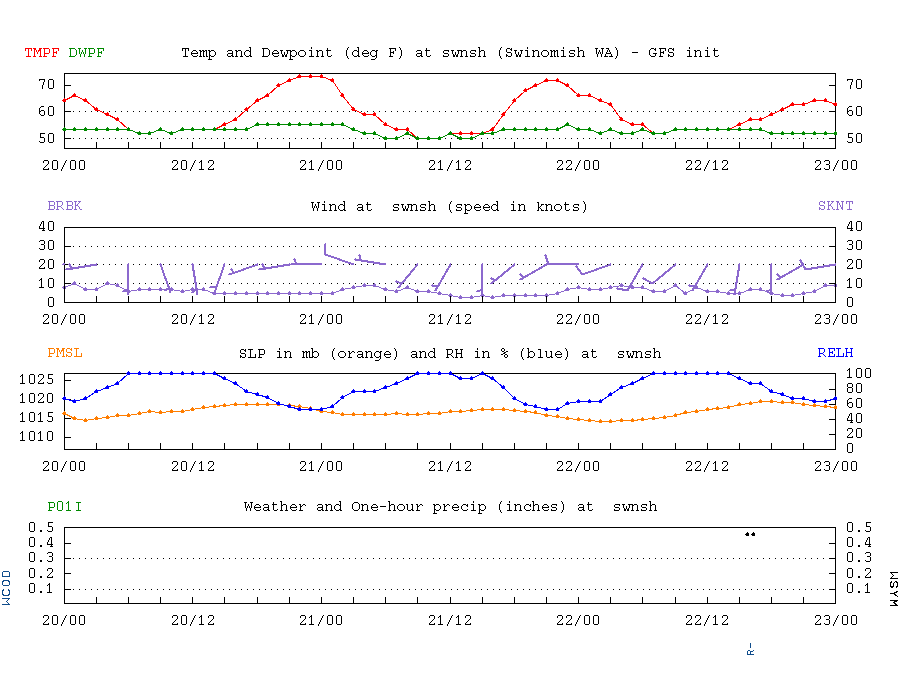Viewport: 900px width, 700px height.
Task: Click 21/00 time label under Temp and Dewpoint chart
Action: point(321,166)
